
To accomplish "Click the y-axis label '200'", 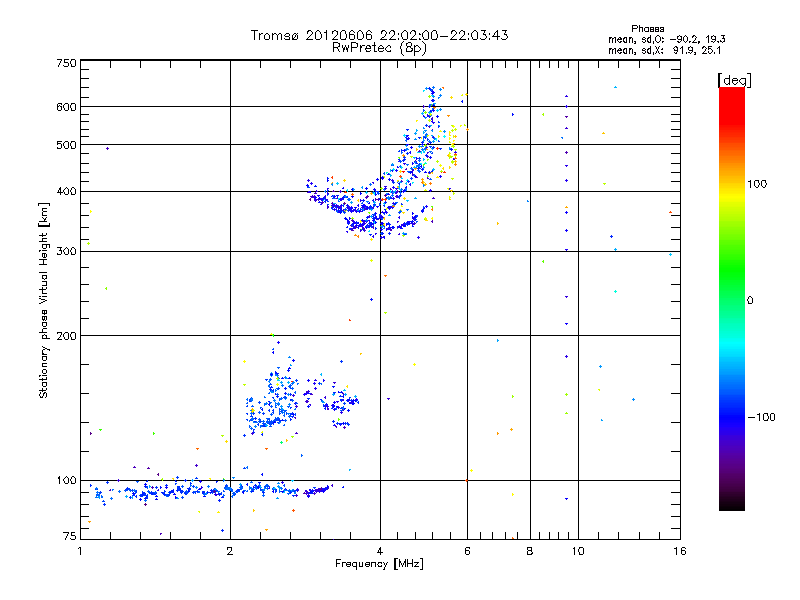I will point(66,336).
